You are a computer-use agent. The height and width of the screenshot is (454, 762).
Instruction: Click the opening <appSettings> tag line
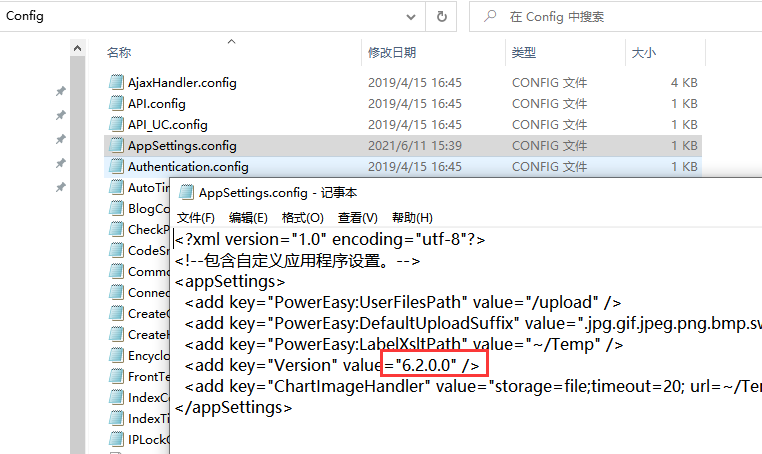click(x=230, y=281)
